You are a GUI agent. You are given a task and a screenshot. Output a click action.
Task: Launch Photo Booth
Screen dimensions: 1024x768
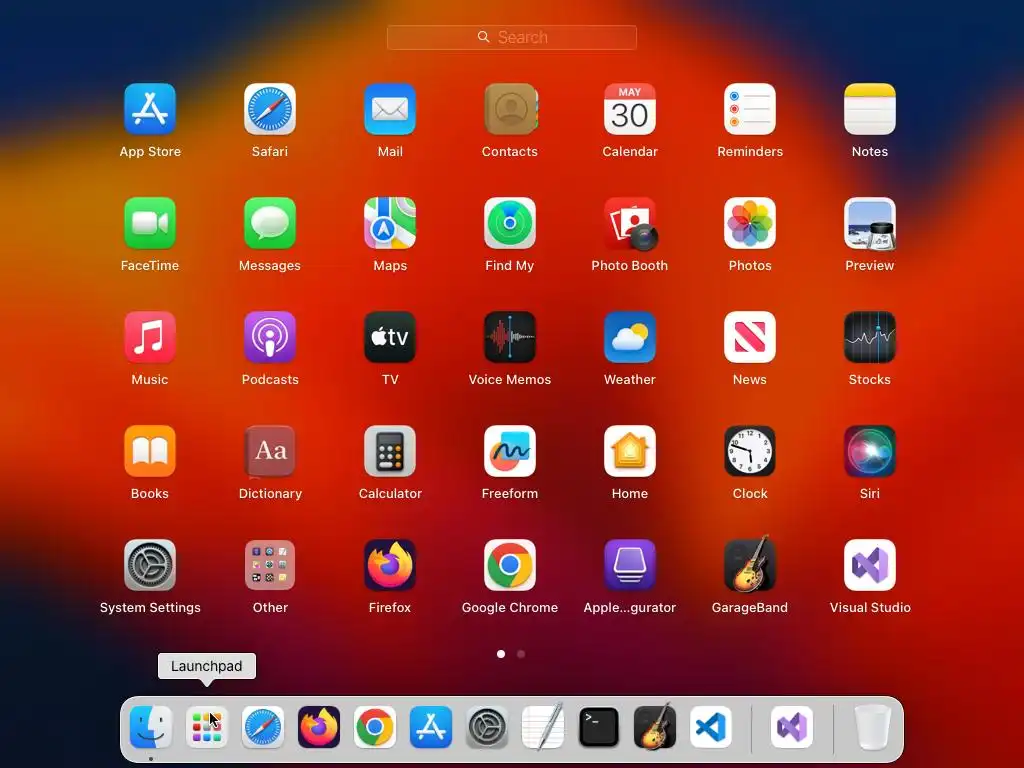630,223
